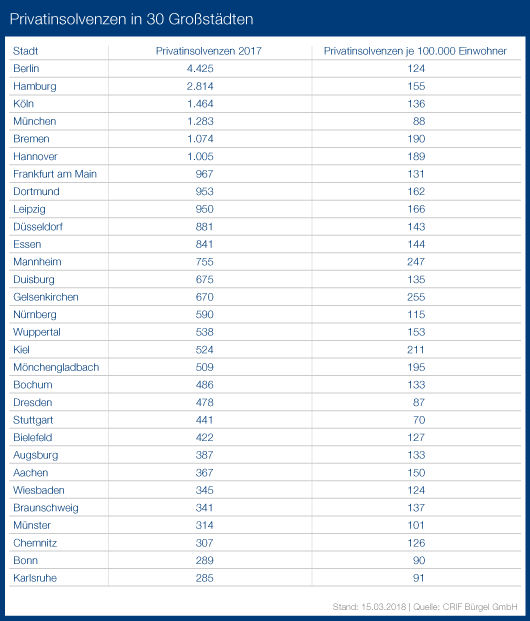The width and height of the screenshot is (530, 621).
Task: Click München's per-capita value 88
Action: coord(419,121)
